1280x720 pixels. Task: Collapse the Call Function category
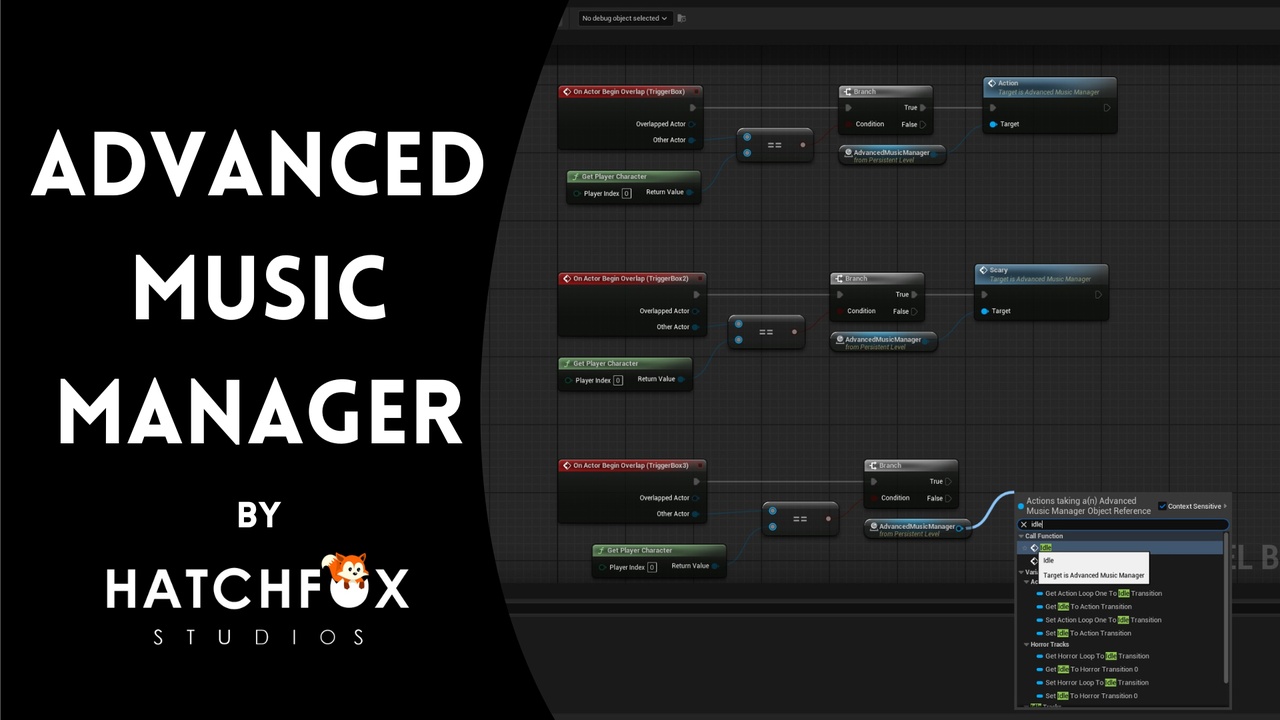click(x=1021, y=536)
